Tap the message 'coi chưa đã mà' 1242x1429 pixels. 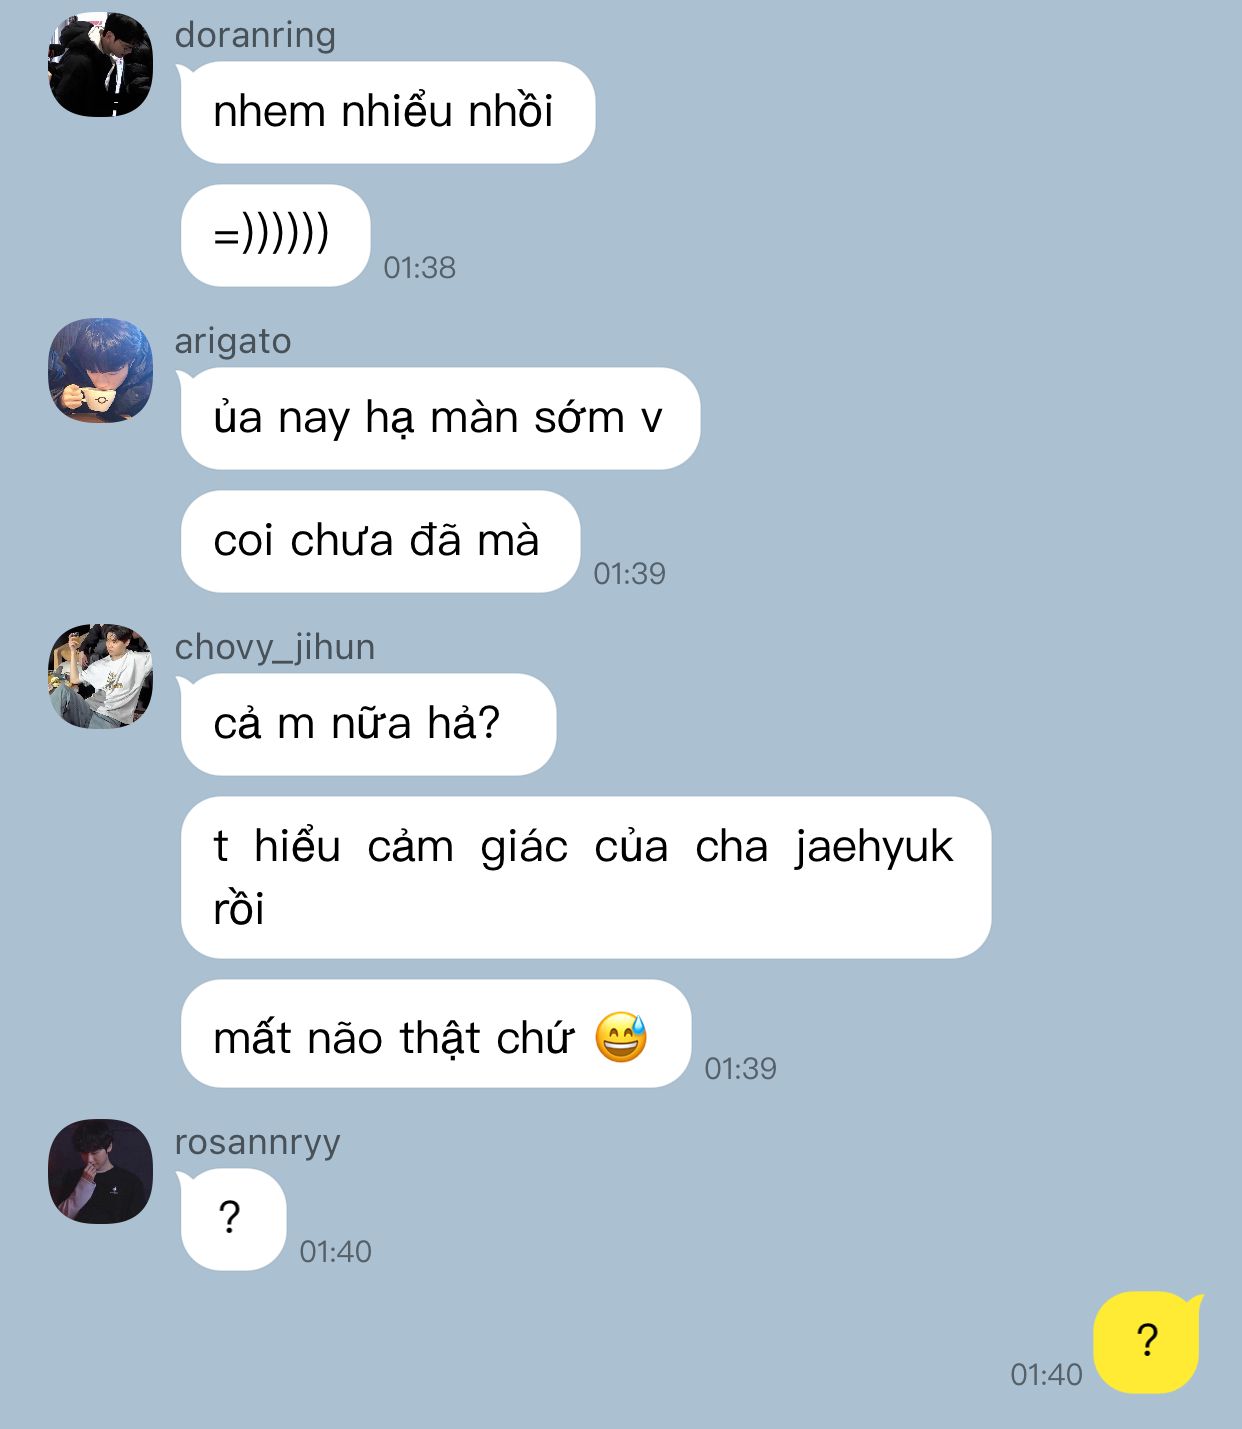pyautogui.click(x=380, y=541)
